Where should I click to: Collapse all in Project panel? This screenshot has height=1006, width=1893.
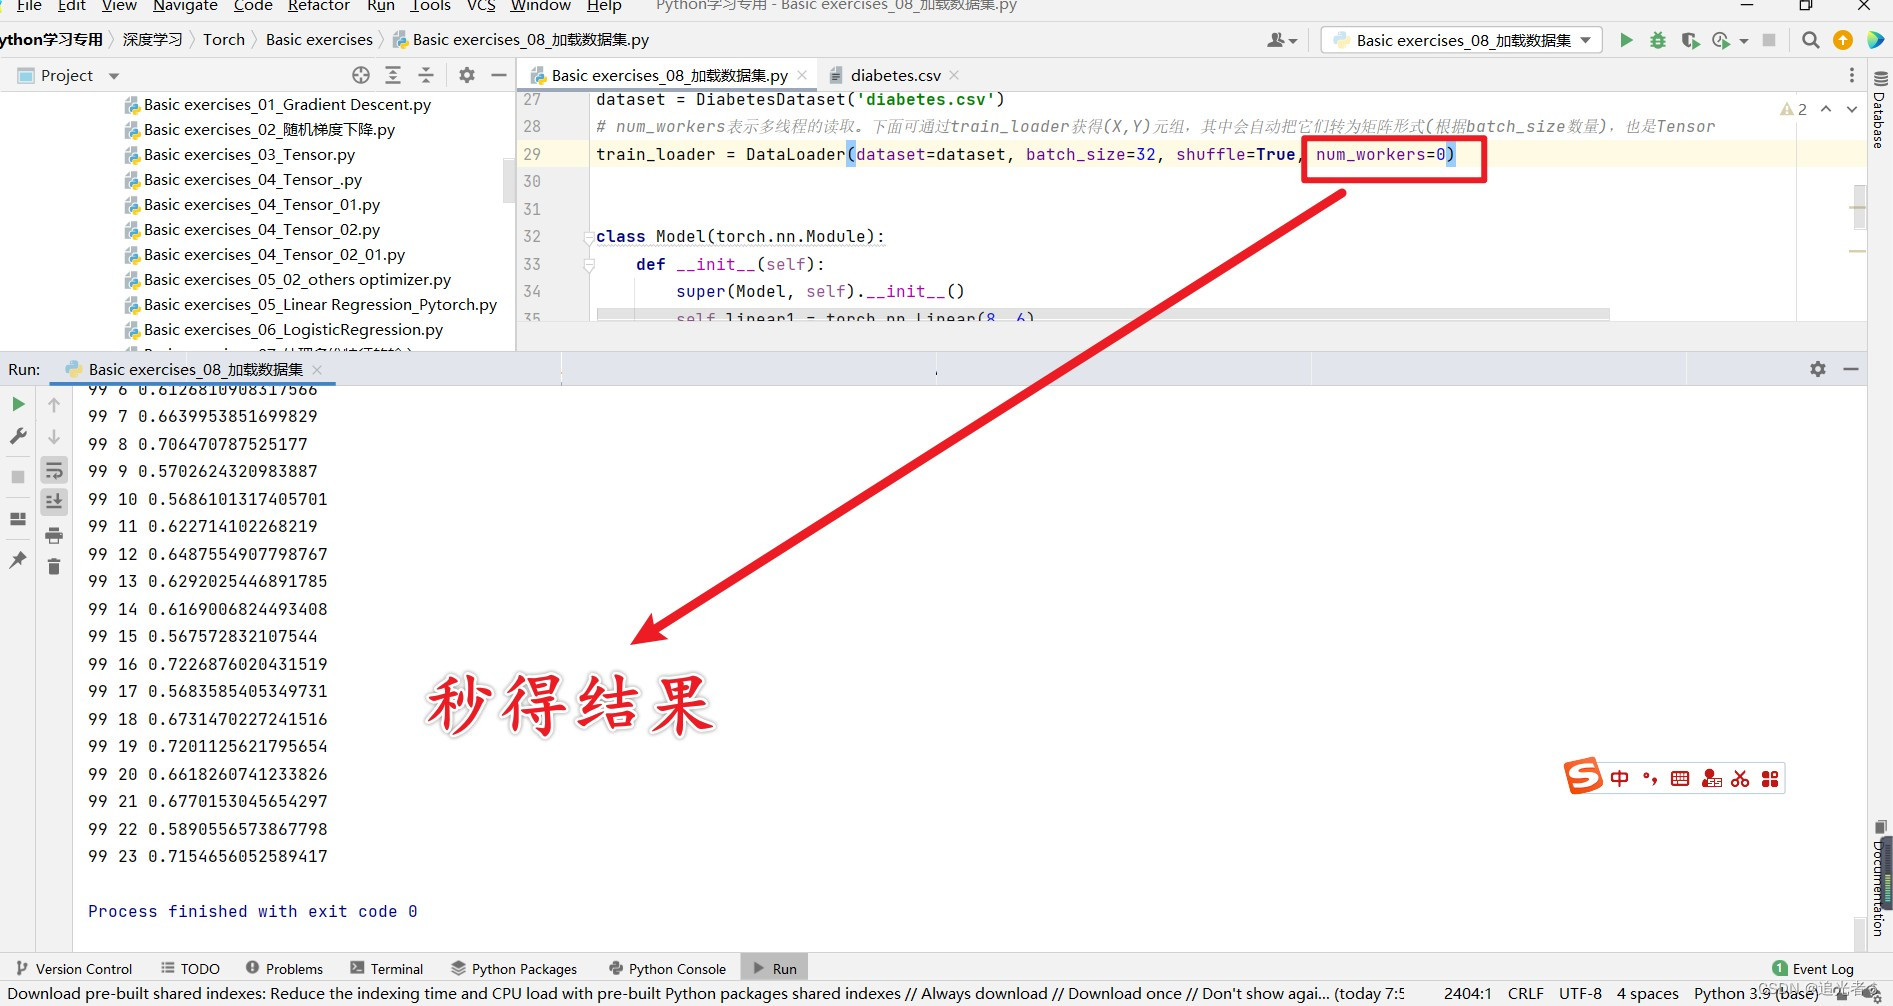pyautogui.click(x=425, y=75)
